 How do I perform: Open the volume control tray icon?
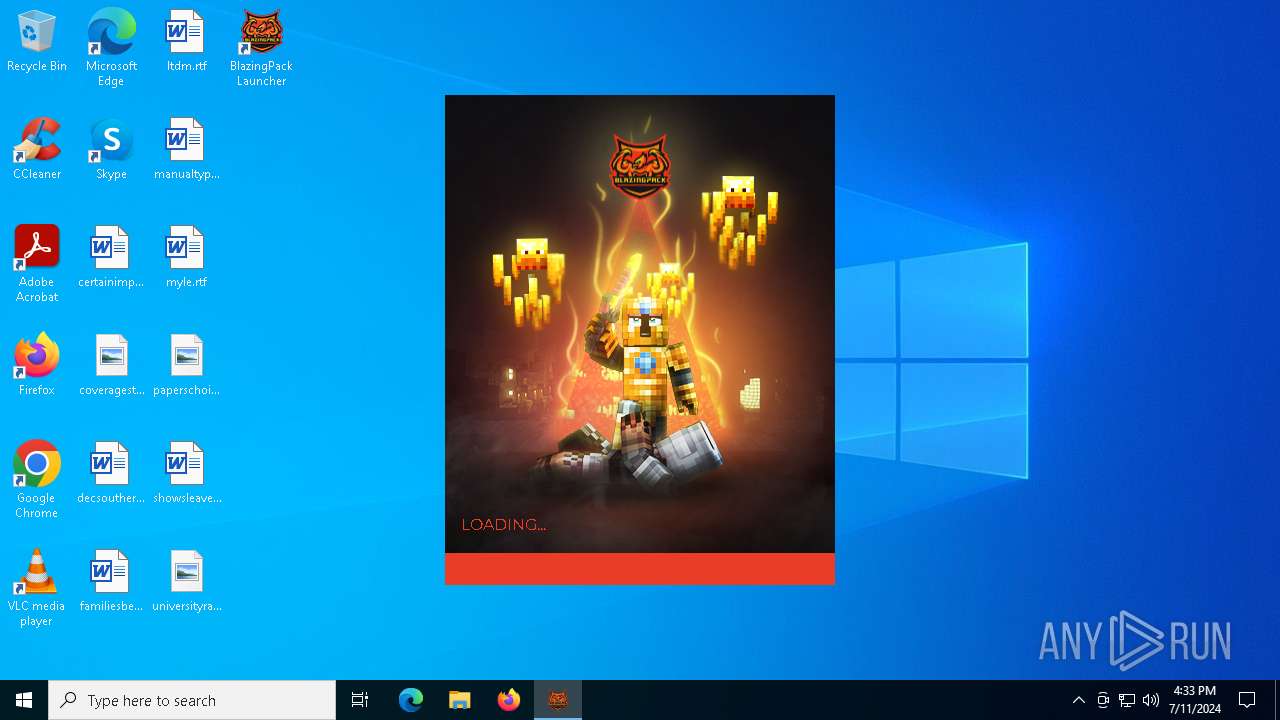[x=1151, y=700]
